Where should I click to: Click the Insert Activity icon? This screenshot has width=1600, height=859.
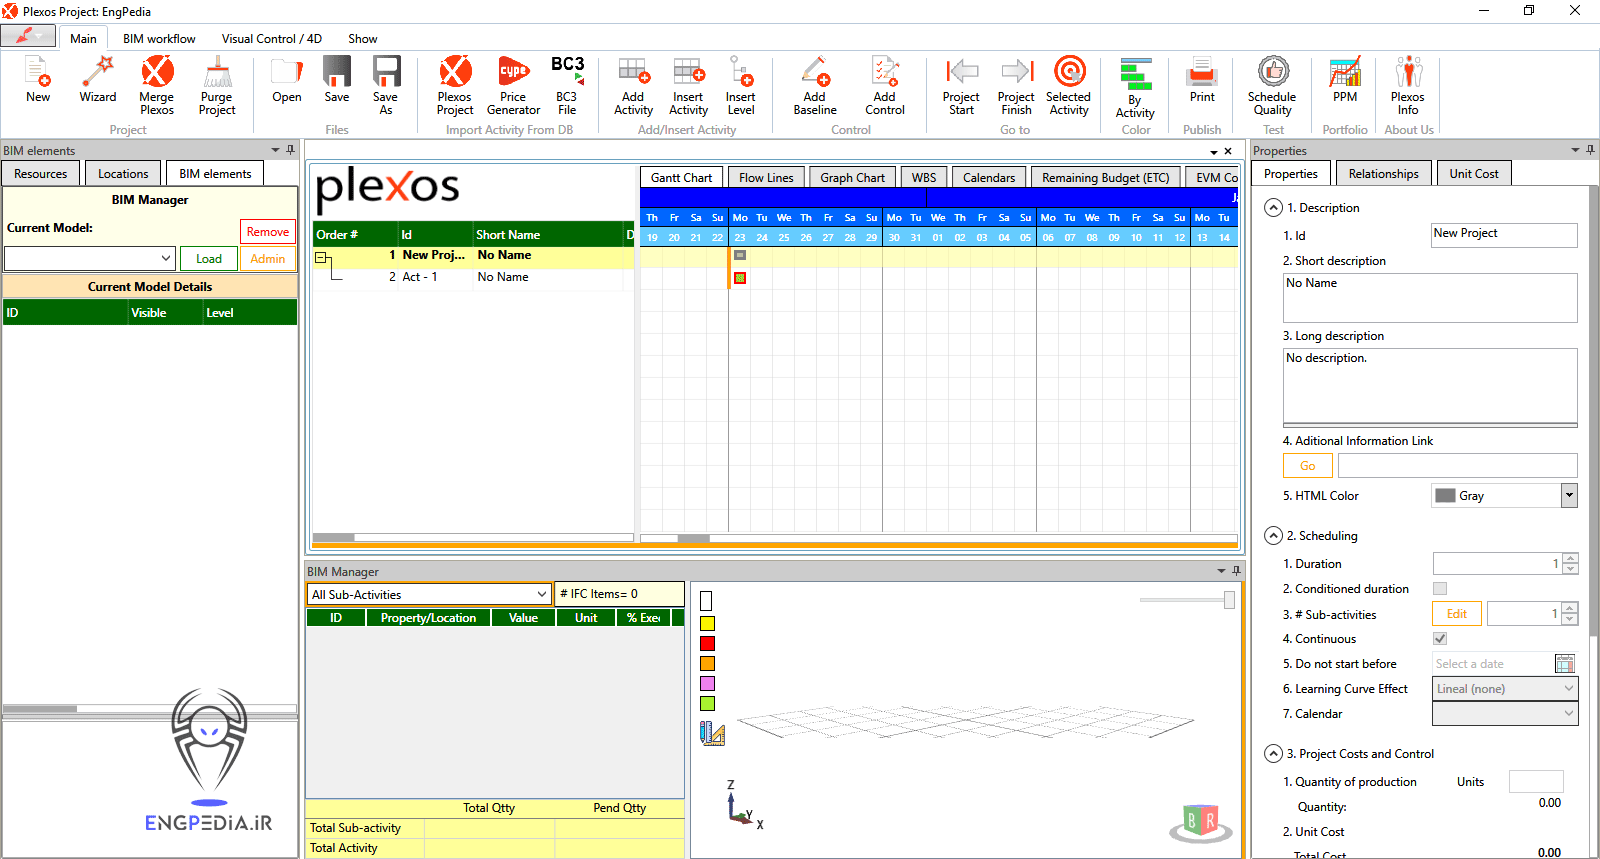pyautogui.click(x=688, y=86)
